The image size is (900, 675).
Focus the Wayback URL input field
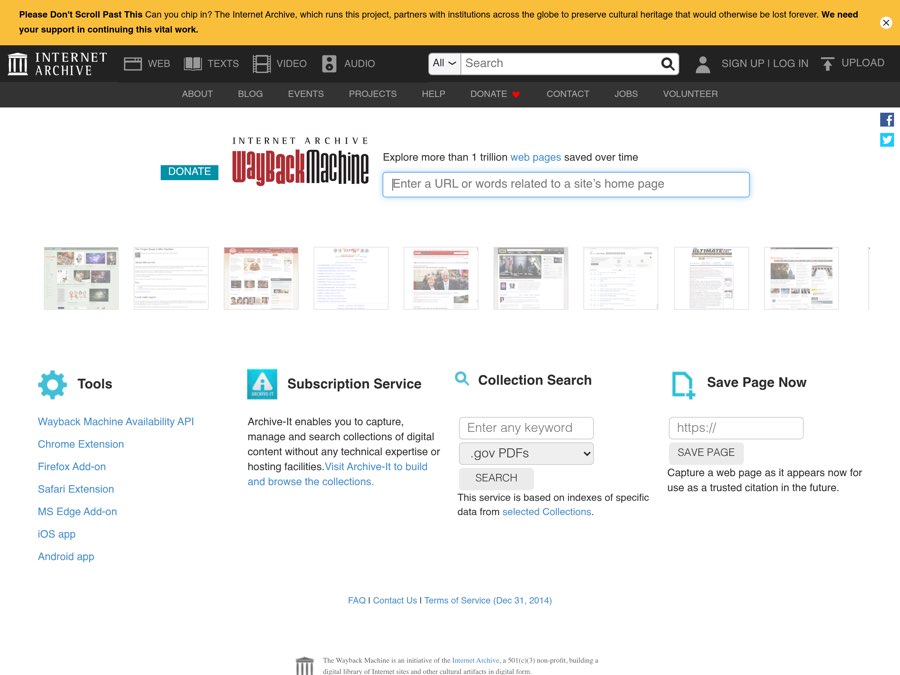click(x=566, y=185)
